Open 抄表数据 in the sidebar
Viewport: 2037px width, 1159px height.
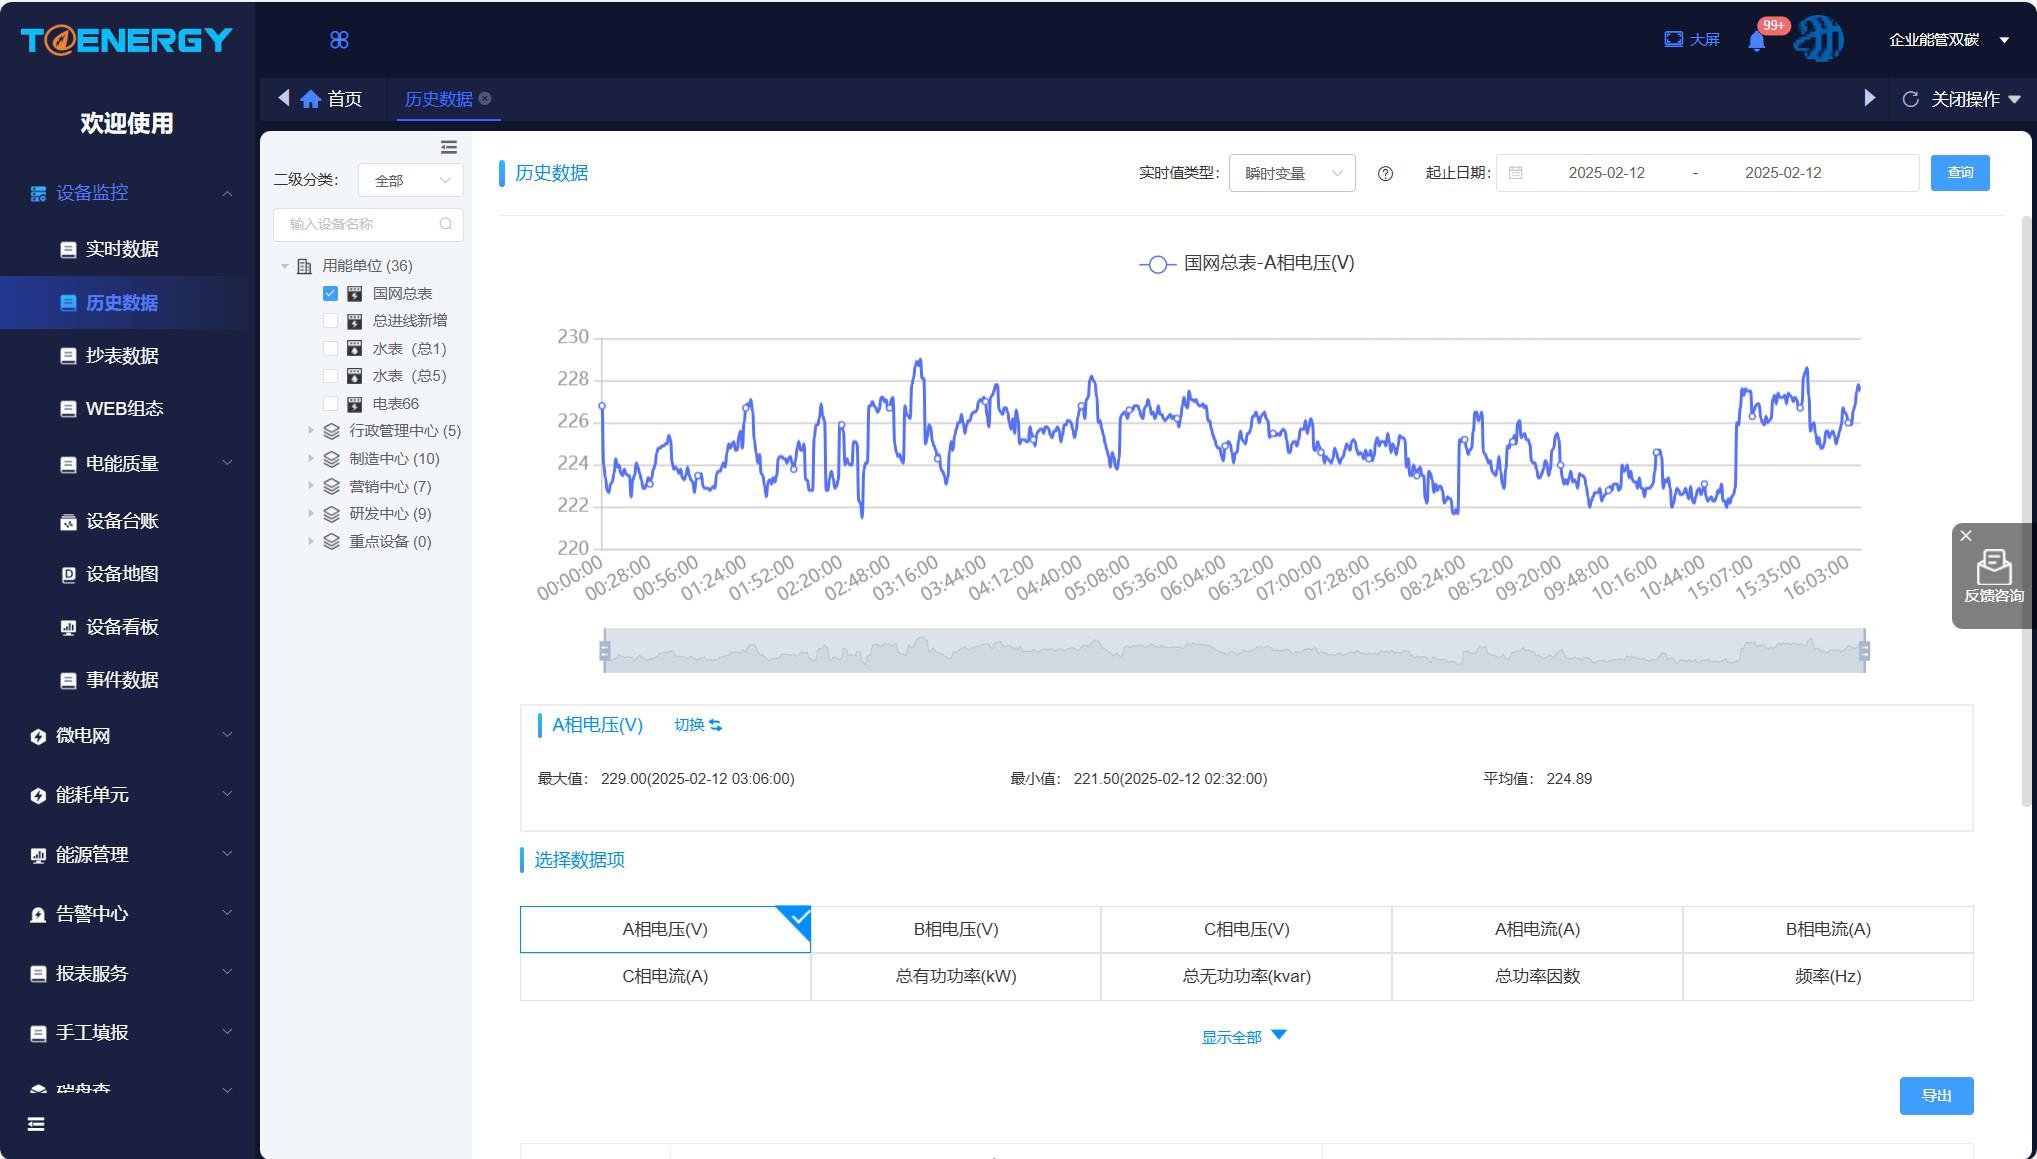click(x=121, y=356)
